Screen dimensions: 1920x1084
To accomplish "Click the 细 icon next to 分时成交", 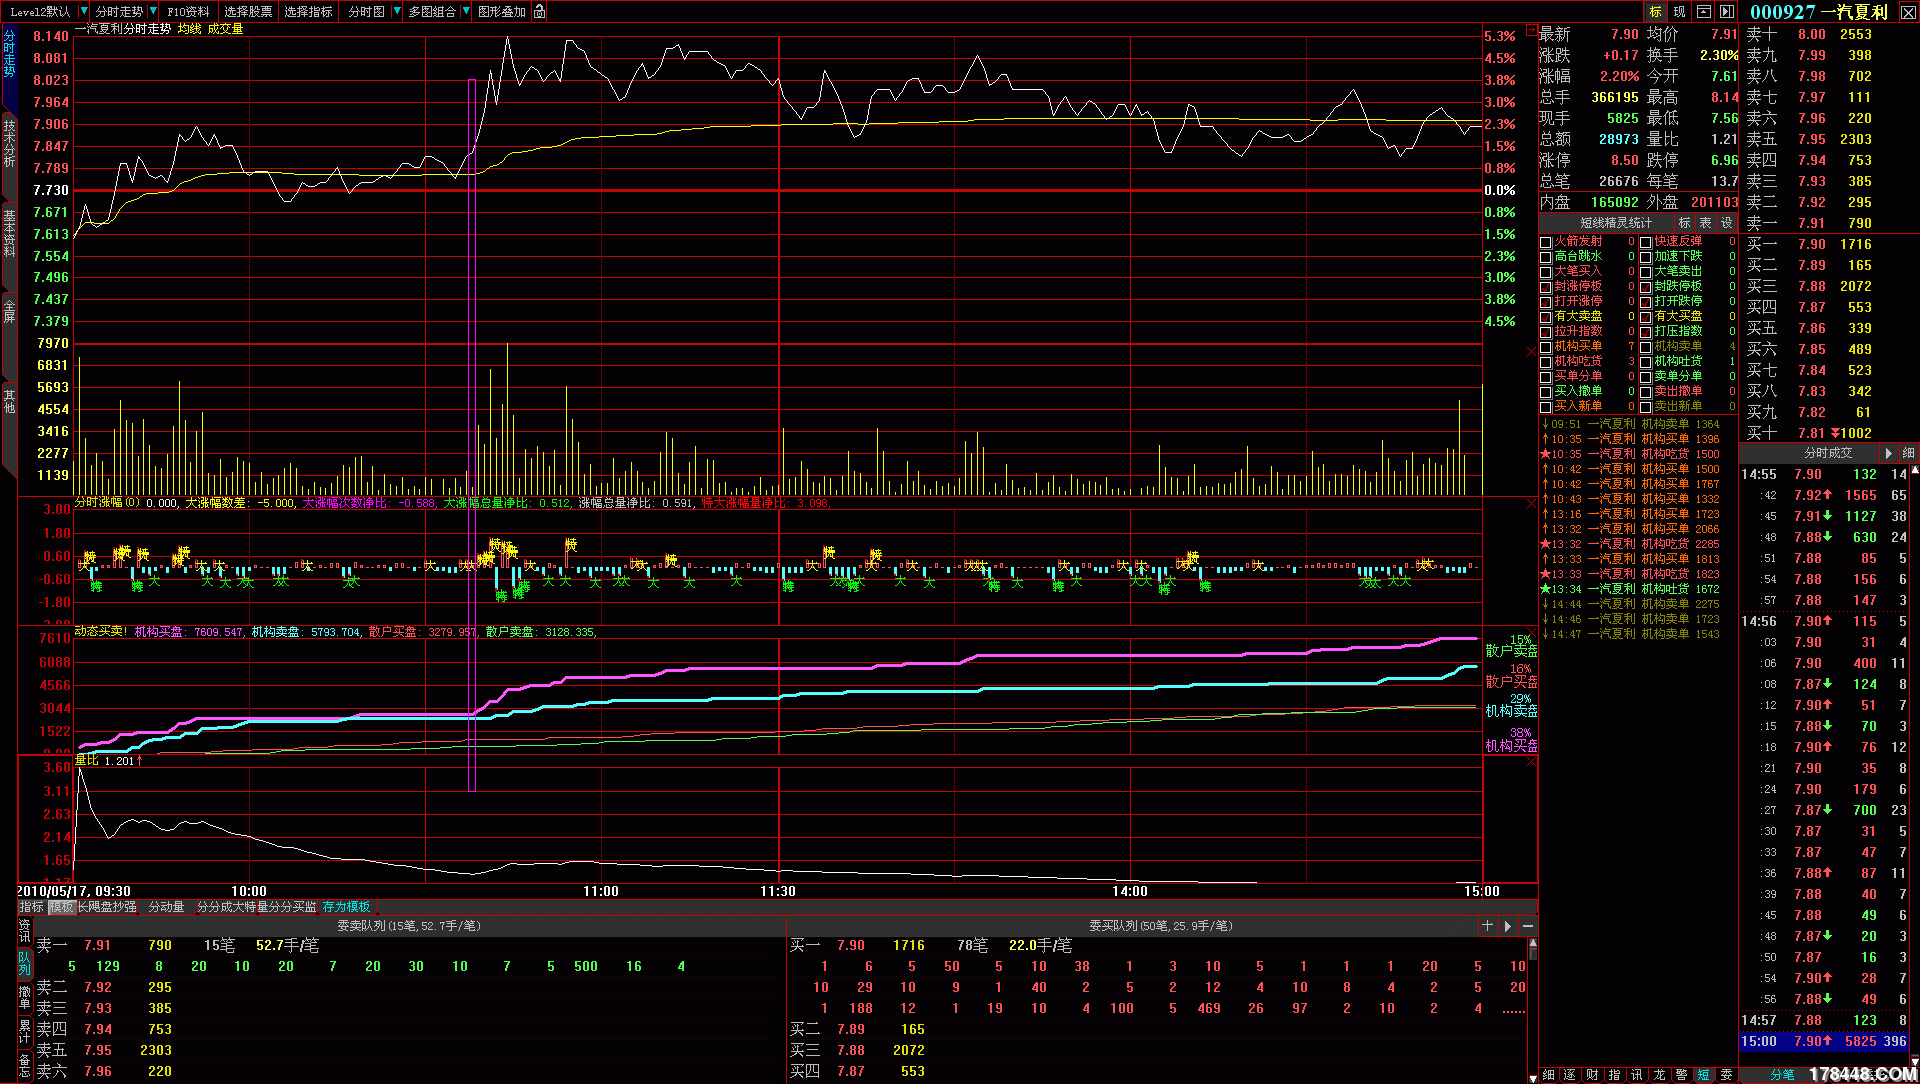I will [1908, 453].
